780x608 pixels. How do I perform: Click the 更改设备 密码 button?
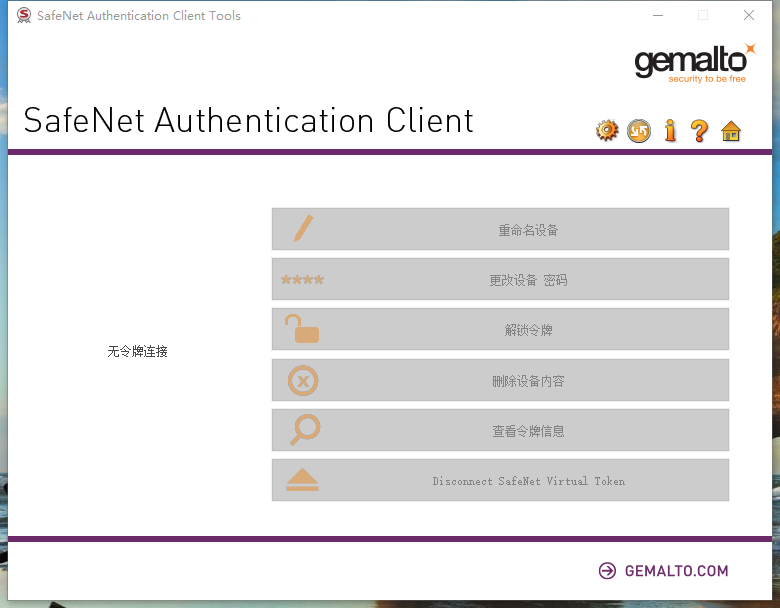pyautogui.click(x=500, y=279)
